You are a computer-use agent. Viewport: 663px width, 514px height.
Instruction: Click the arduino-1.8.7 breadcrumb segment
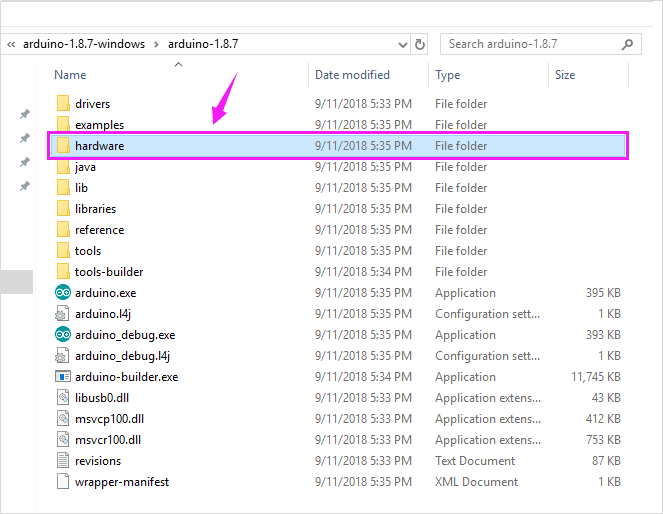[x=203, y=44]
